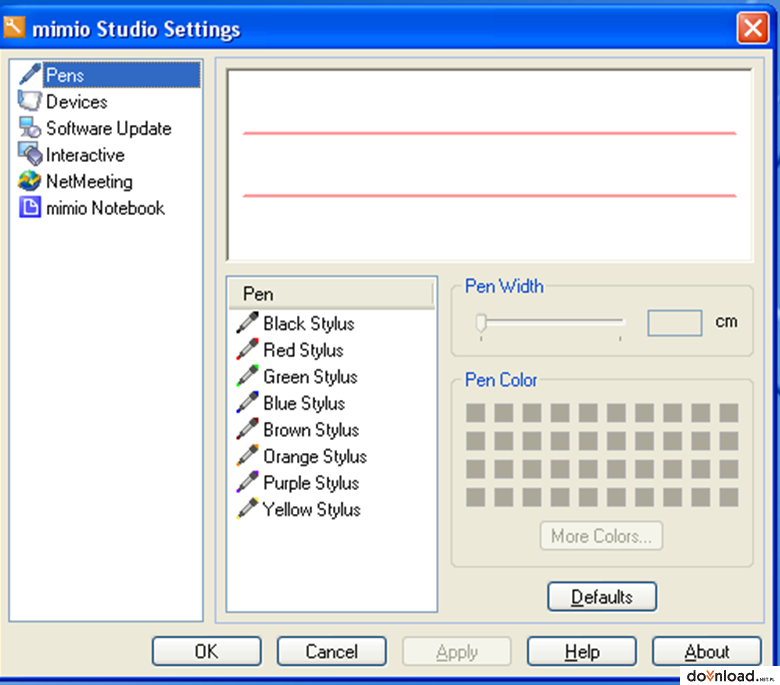Screen dimensions: 780x685
Task: Open mimio Notebook settings
Action: pos(105,208)
